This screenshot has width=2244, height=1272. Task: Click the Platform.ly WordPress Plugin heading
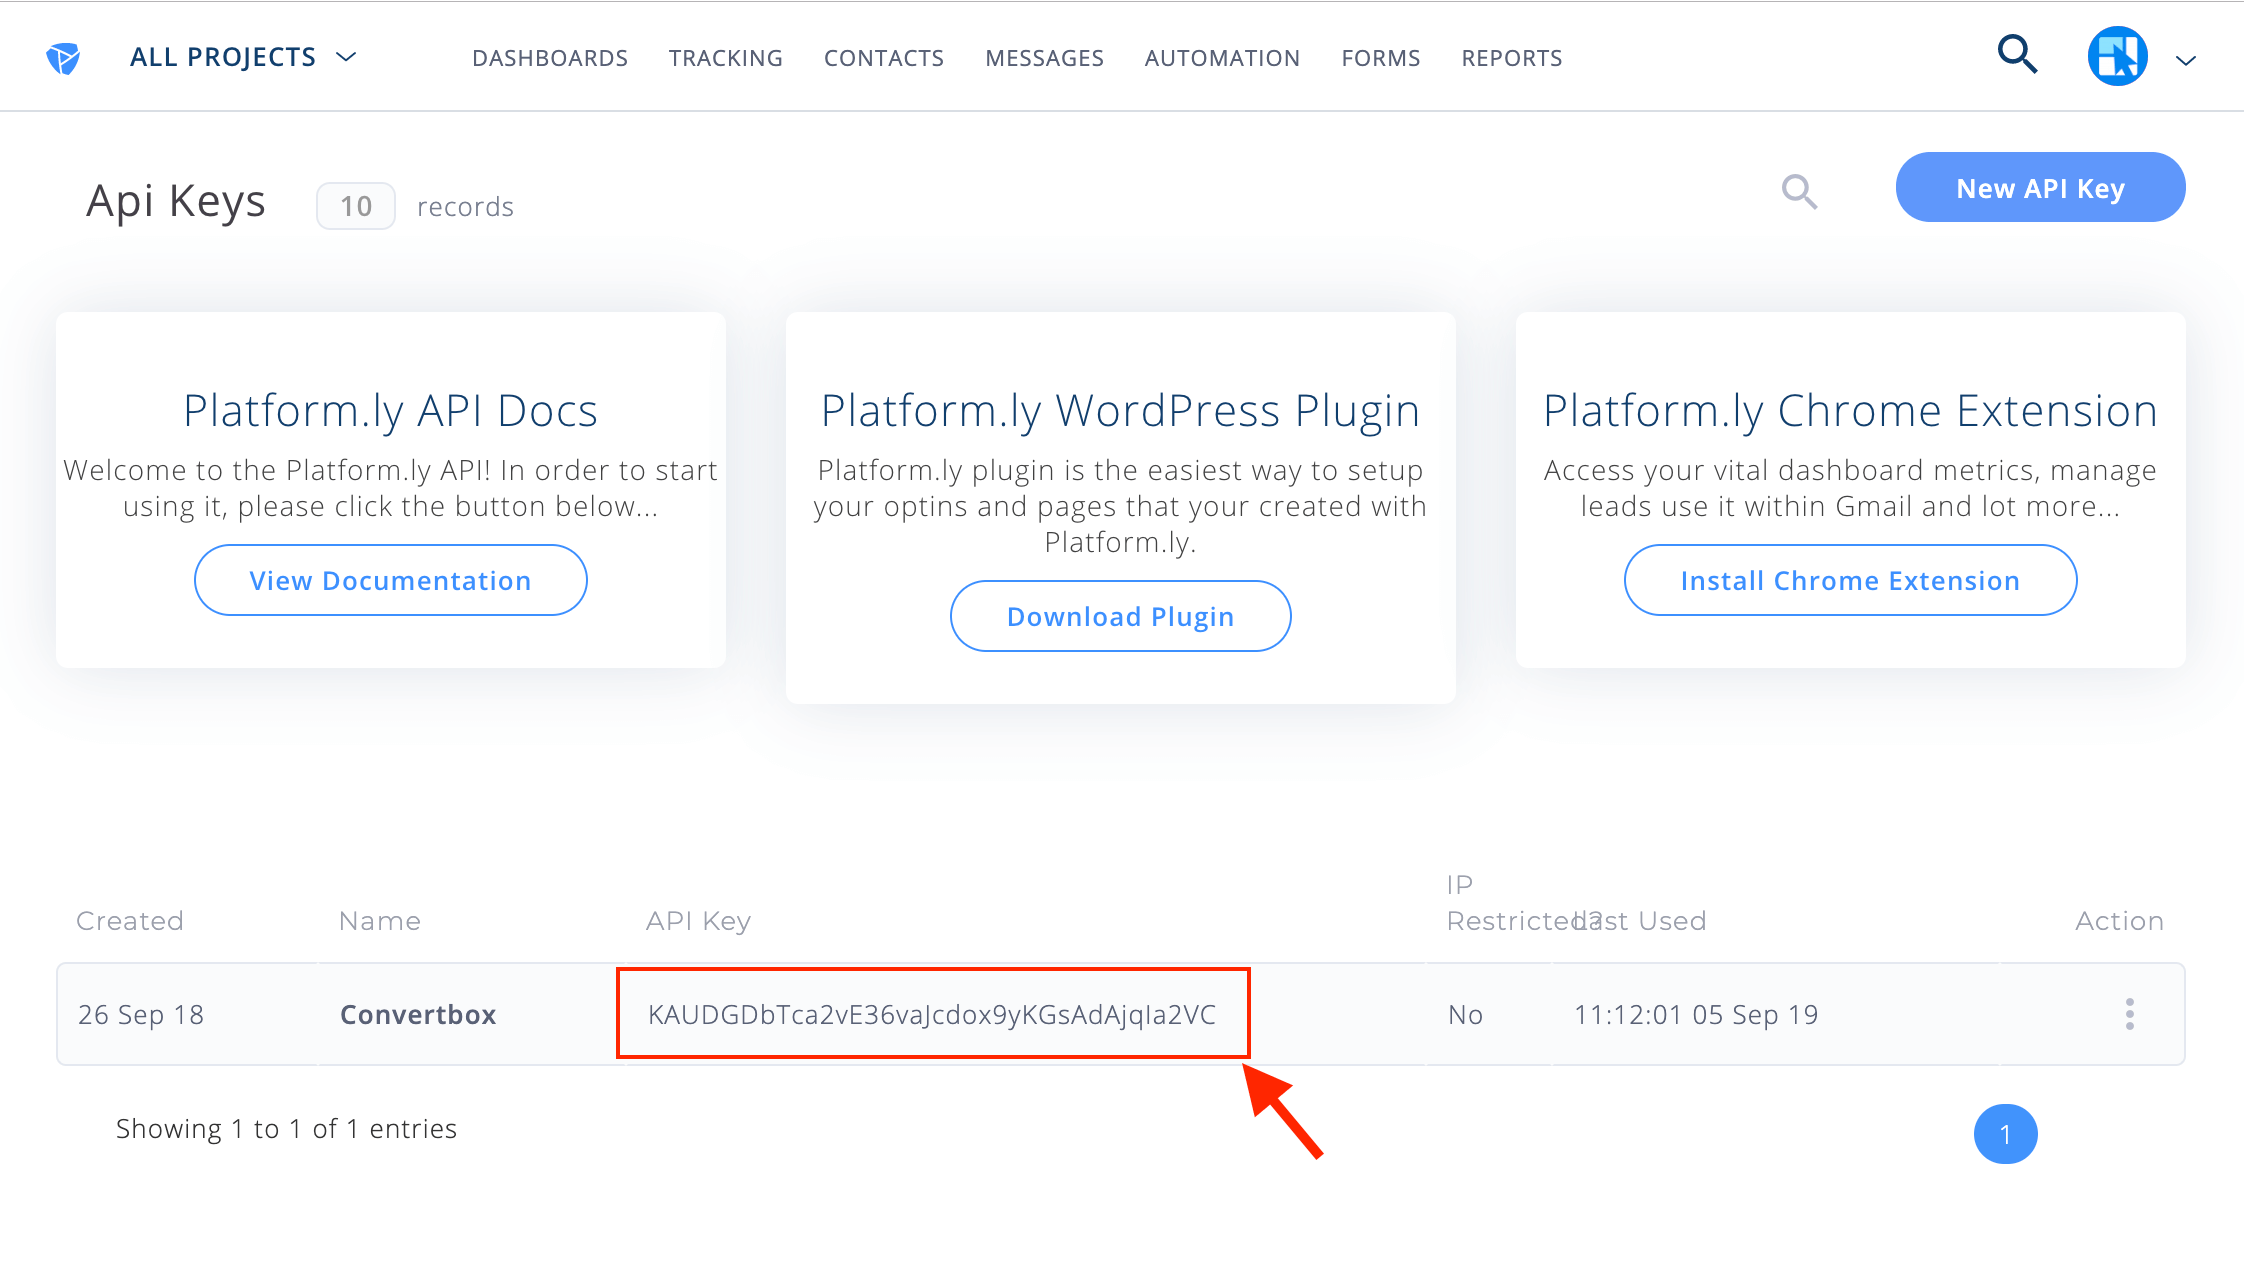[1120, 411]
